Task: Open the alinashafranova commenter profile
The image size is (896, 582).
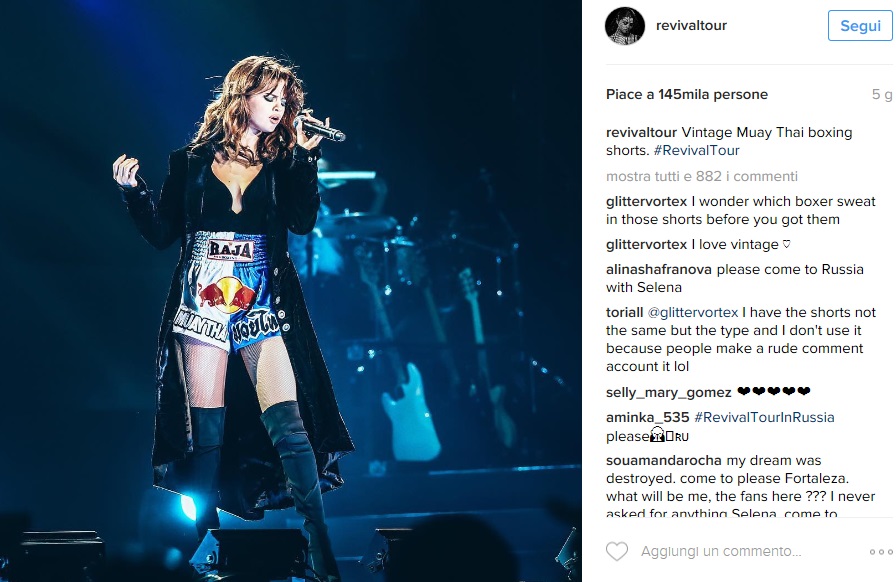Action: 659,269
